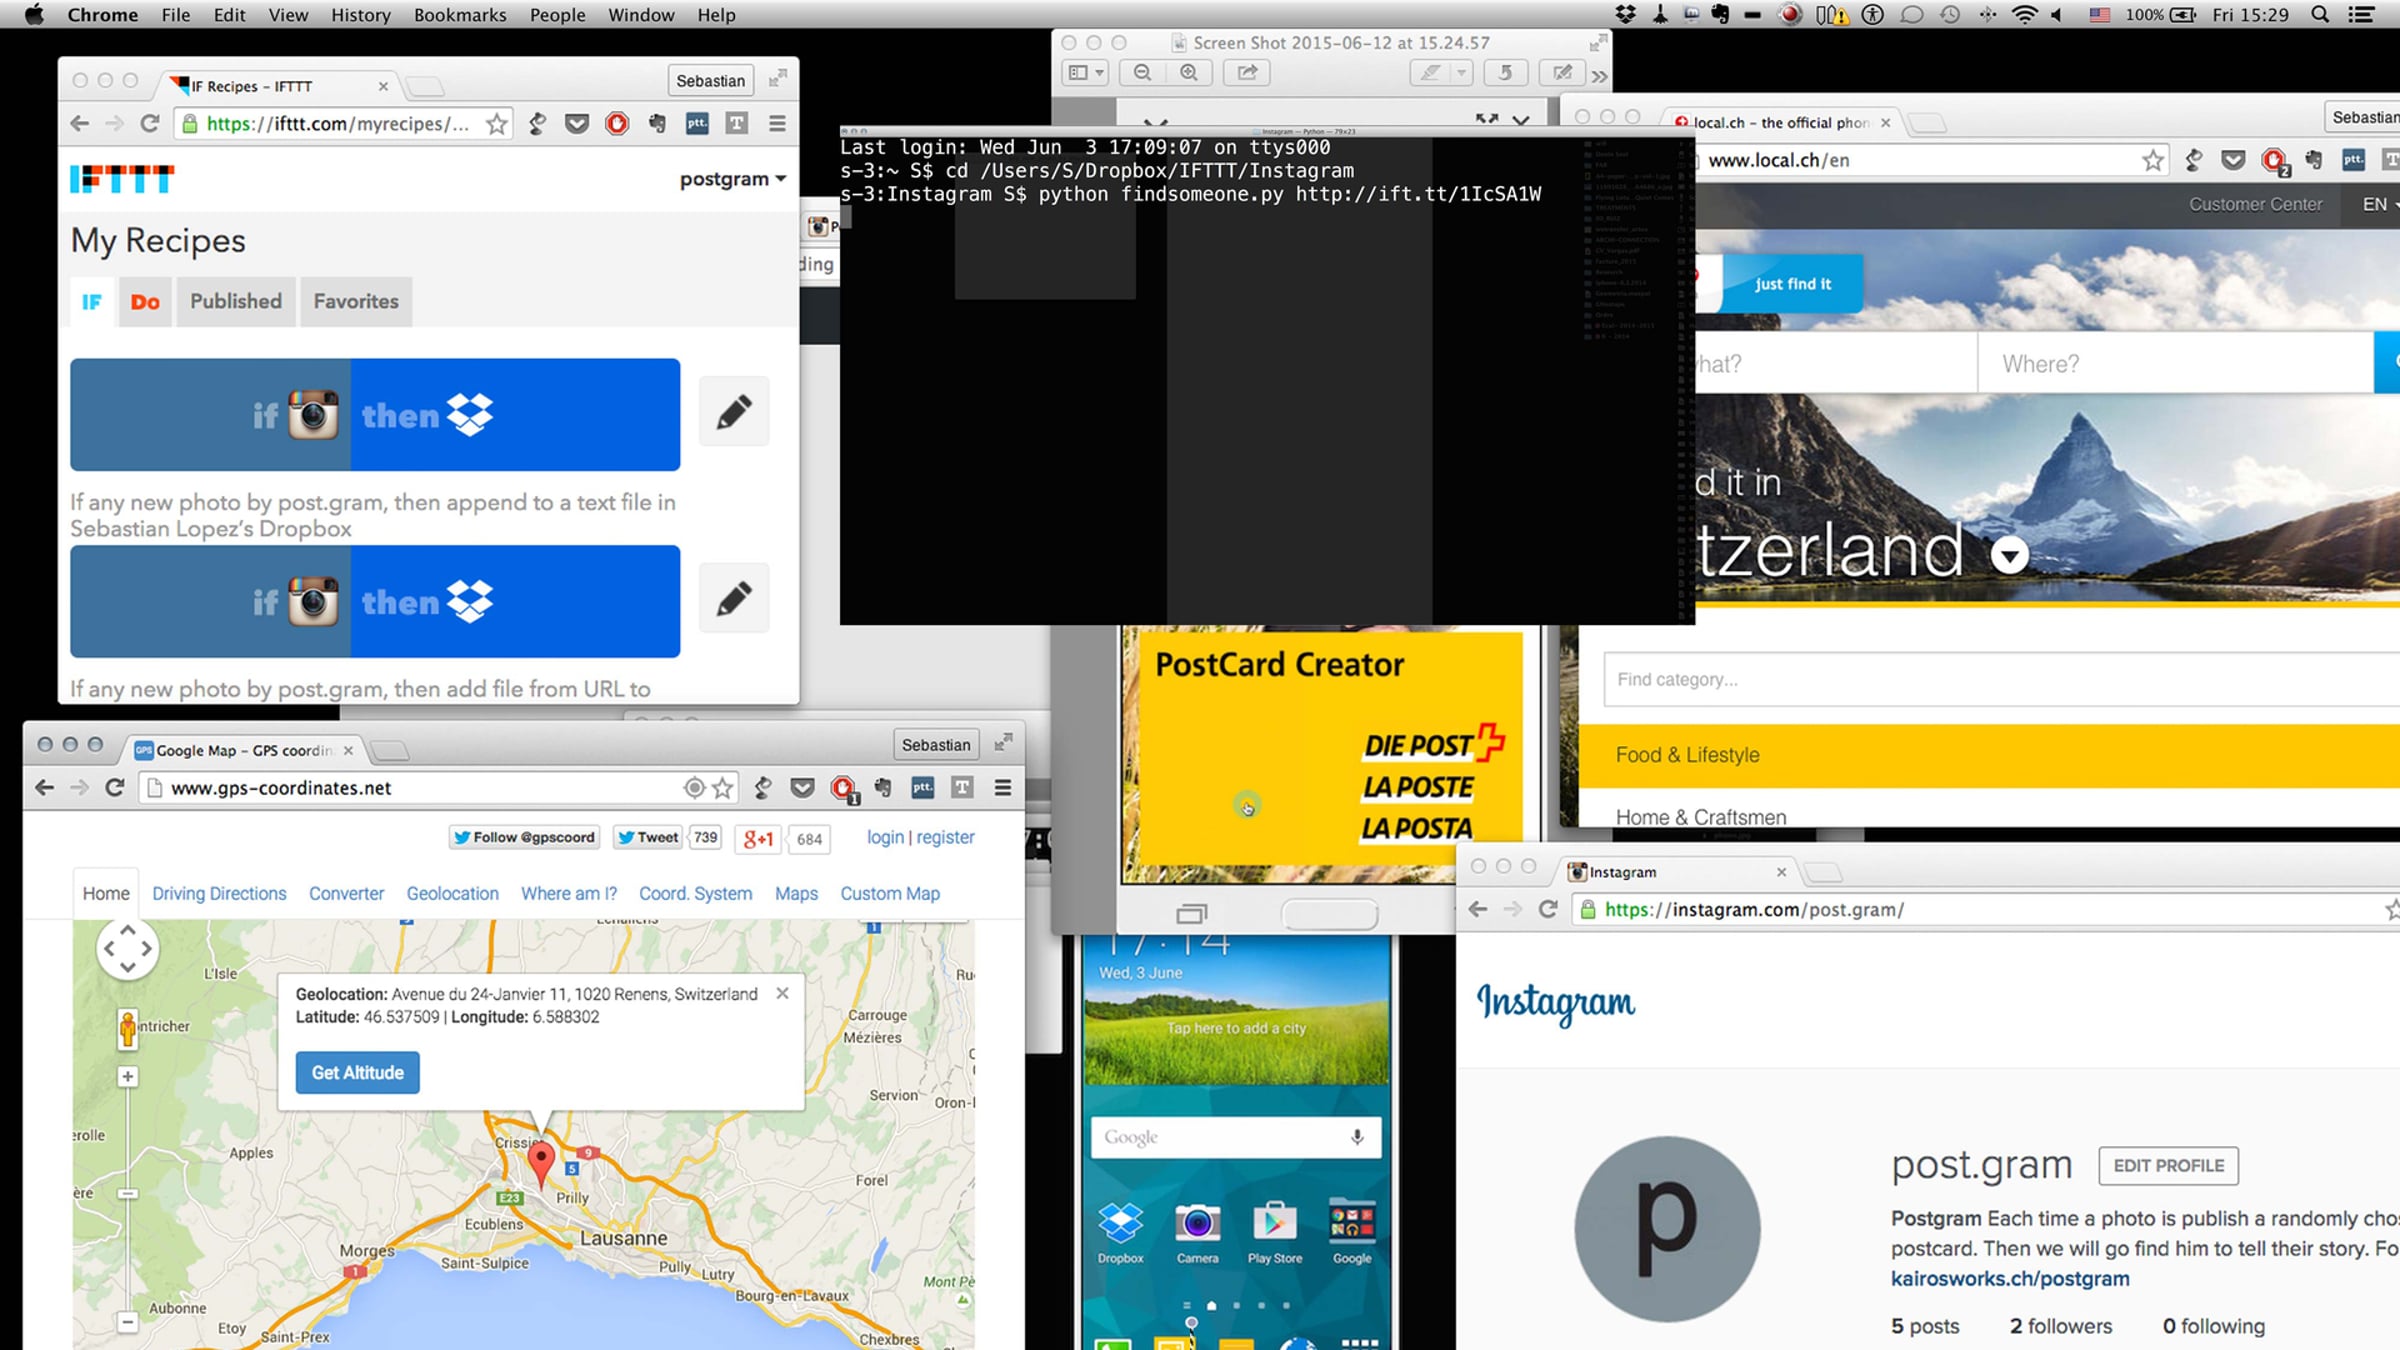
Task: Reload the IFTTT recipes page
Action: click(x=150, y=124)
